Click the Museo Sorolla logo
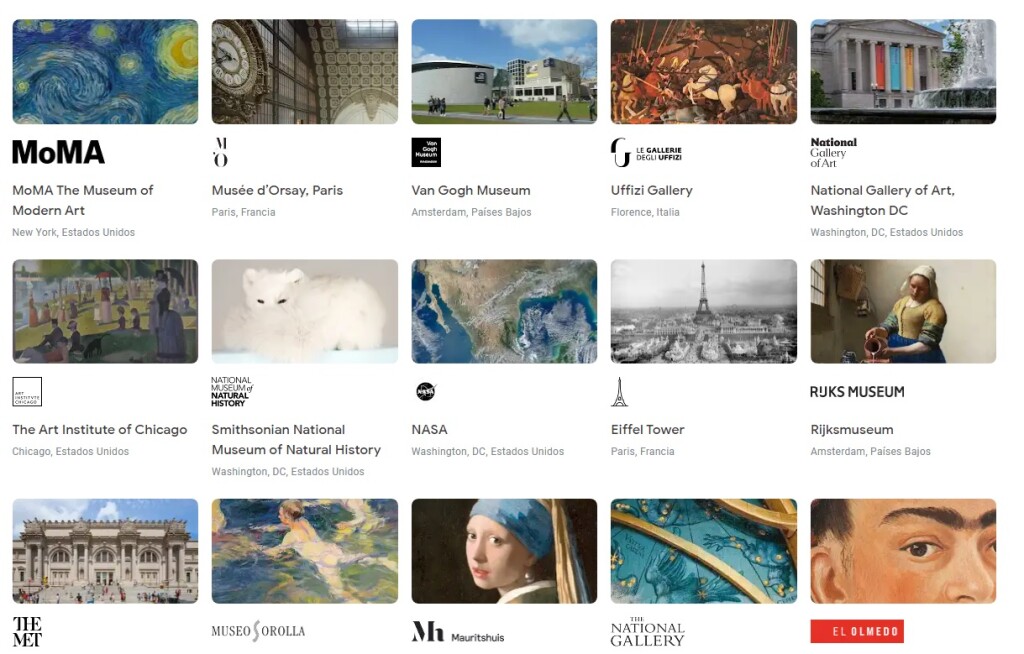This screenshot has height=654, width=1024. (259, 631)
